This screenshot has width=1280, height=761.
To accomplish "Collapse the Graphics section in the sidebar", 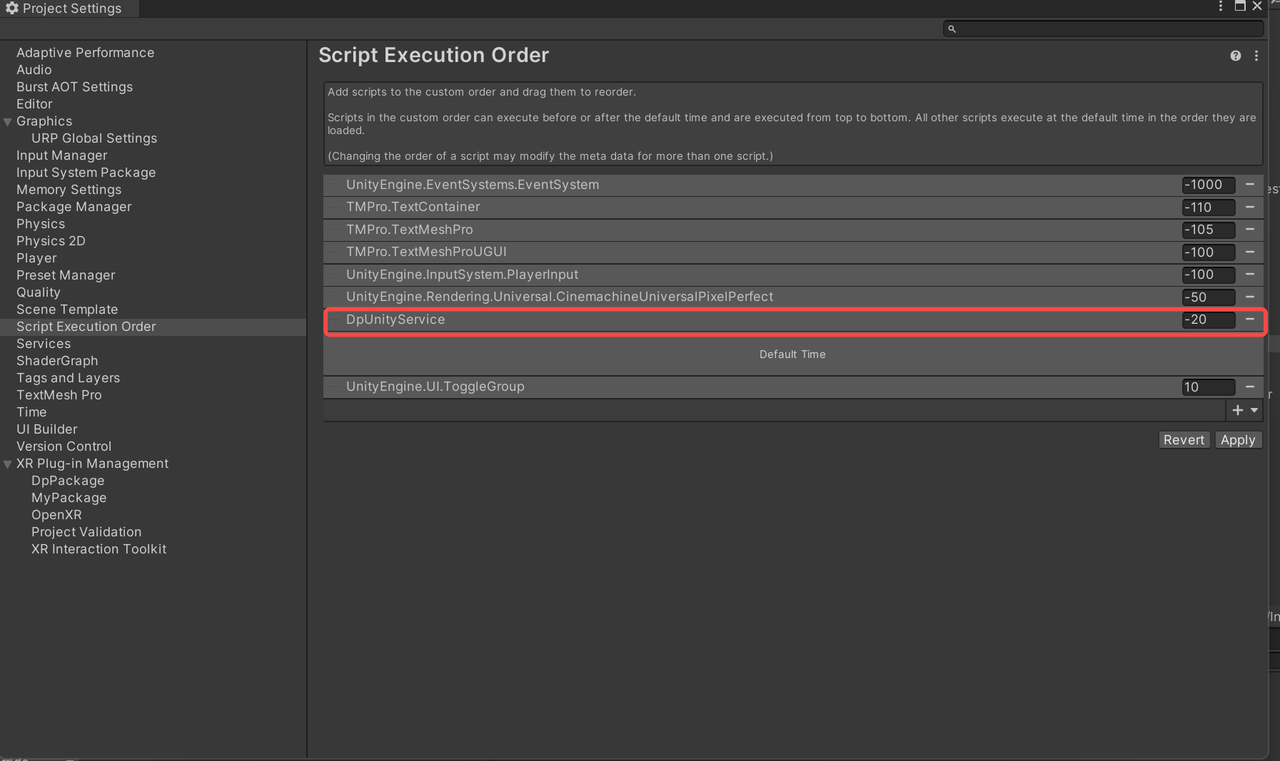I will [7, 120].
